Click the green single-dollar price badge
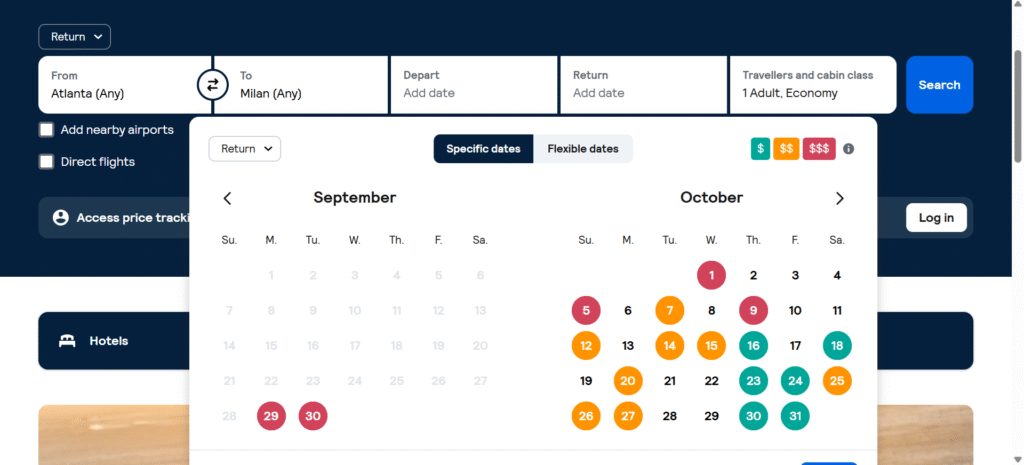The width and height of the screenshot is (1024, 465). tap(761, 149)
